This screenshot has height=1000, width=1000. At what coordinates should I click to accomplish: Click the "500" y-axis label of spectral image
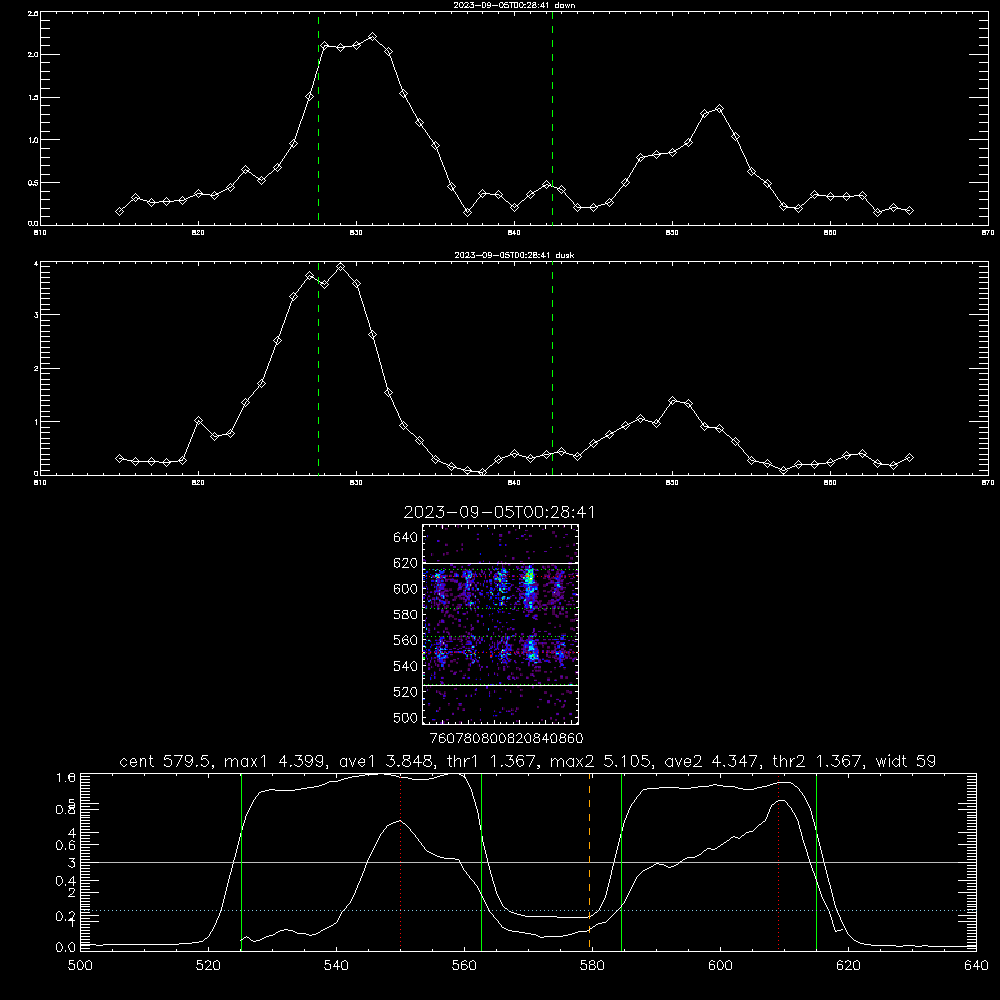coord(405,717)
